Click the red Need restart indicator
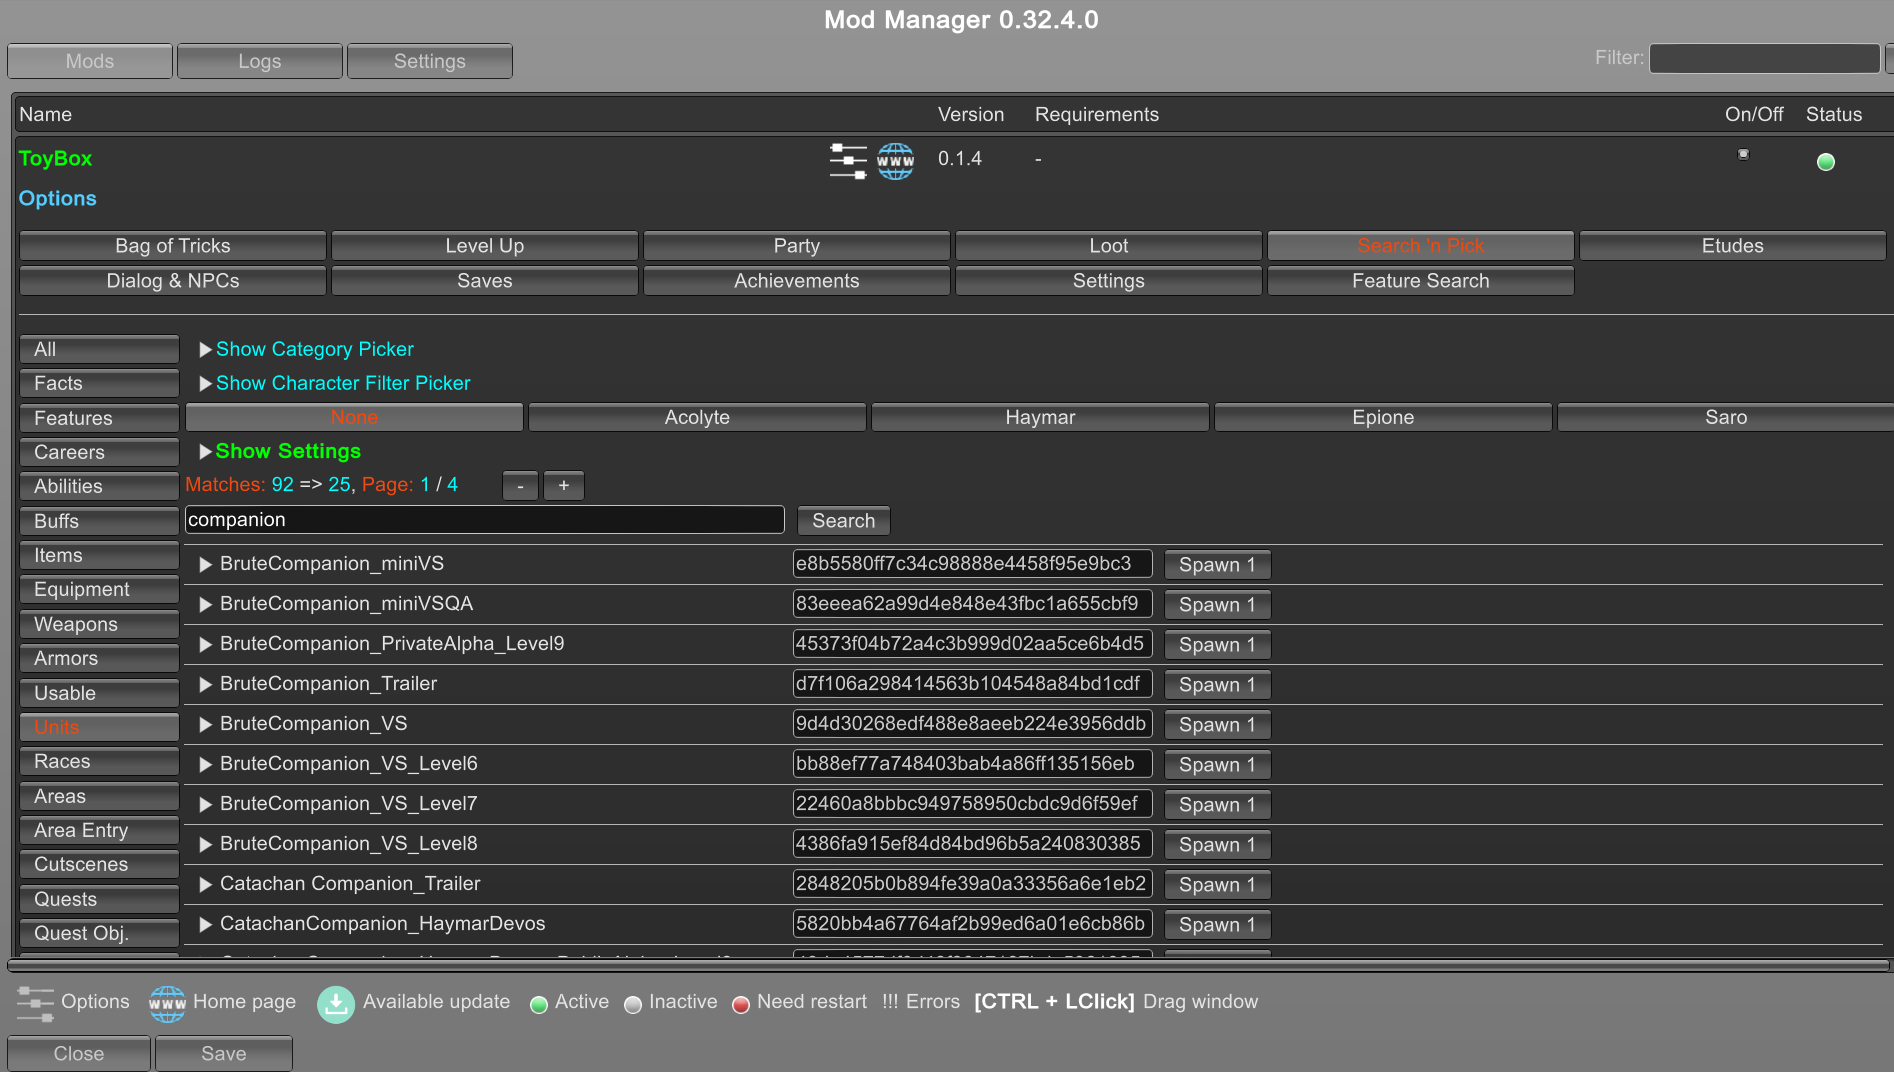This screenshot has width=1894, height=1072. 741,1004
